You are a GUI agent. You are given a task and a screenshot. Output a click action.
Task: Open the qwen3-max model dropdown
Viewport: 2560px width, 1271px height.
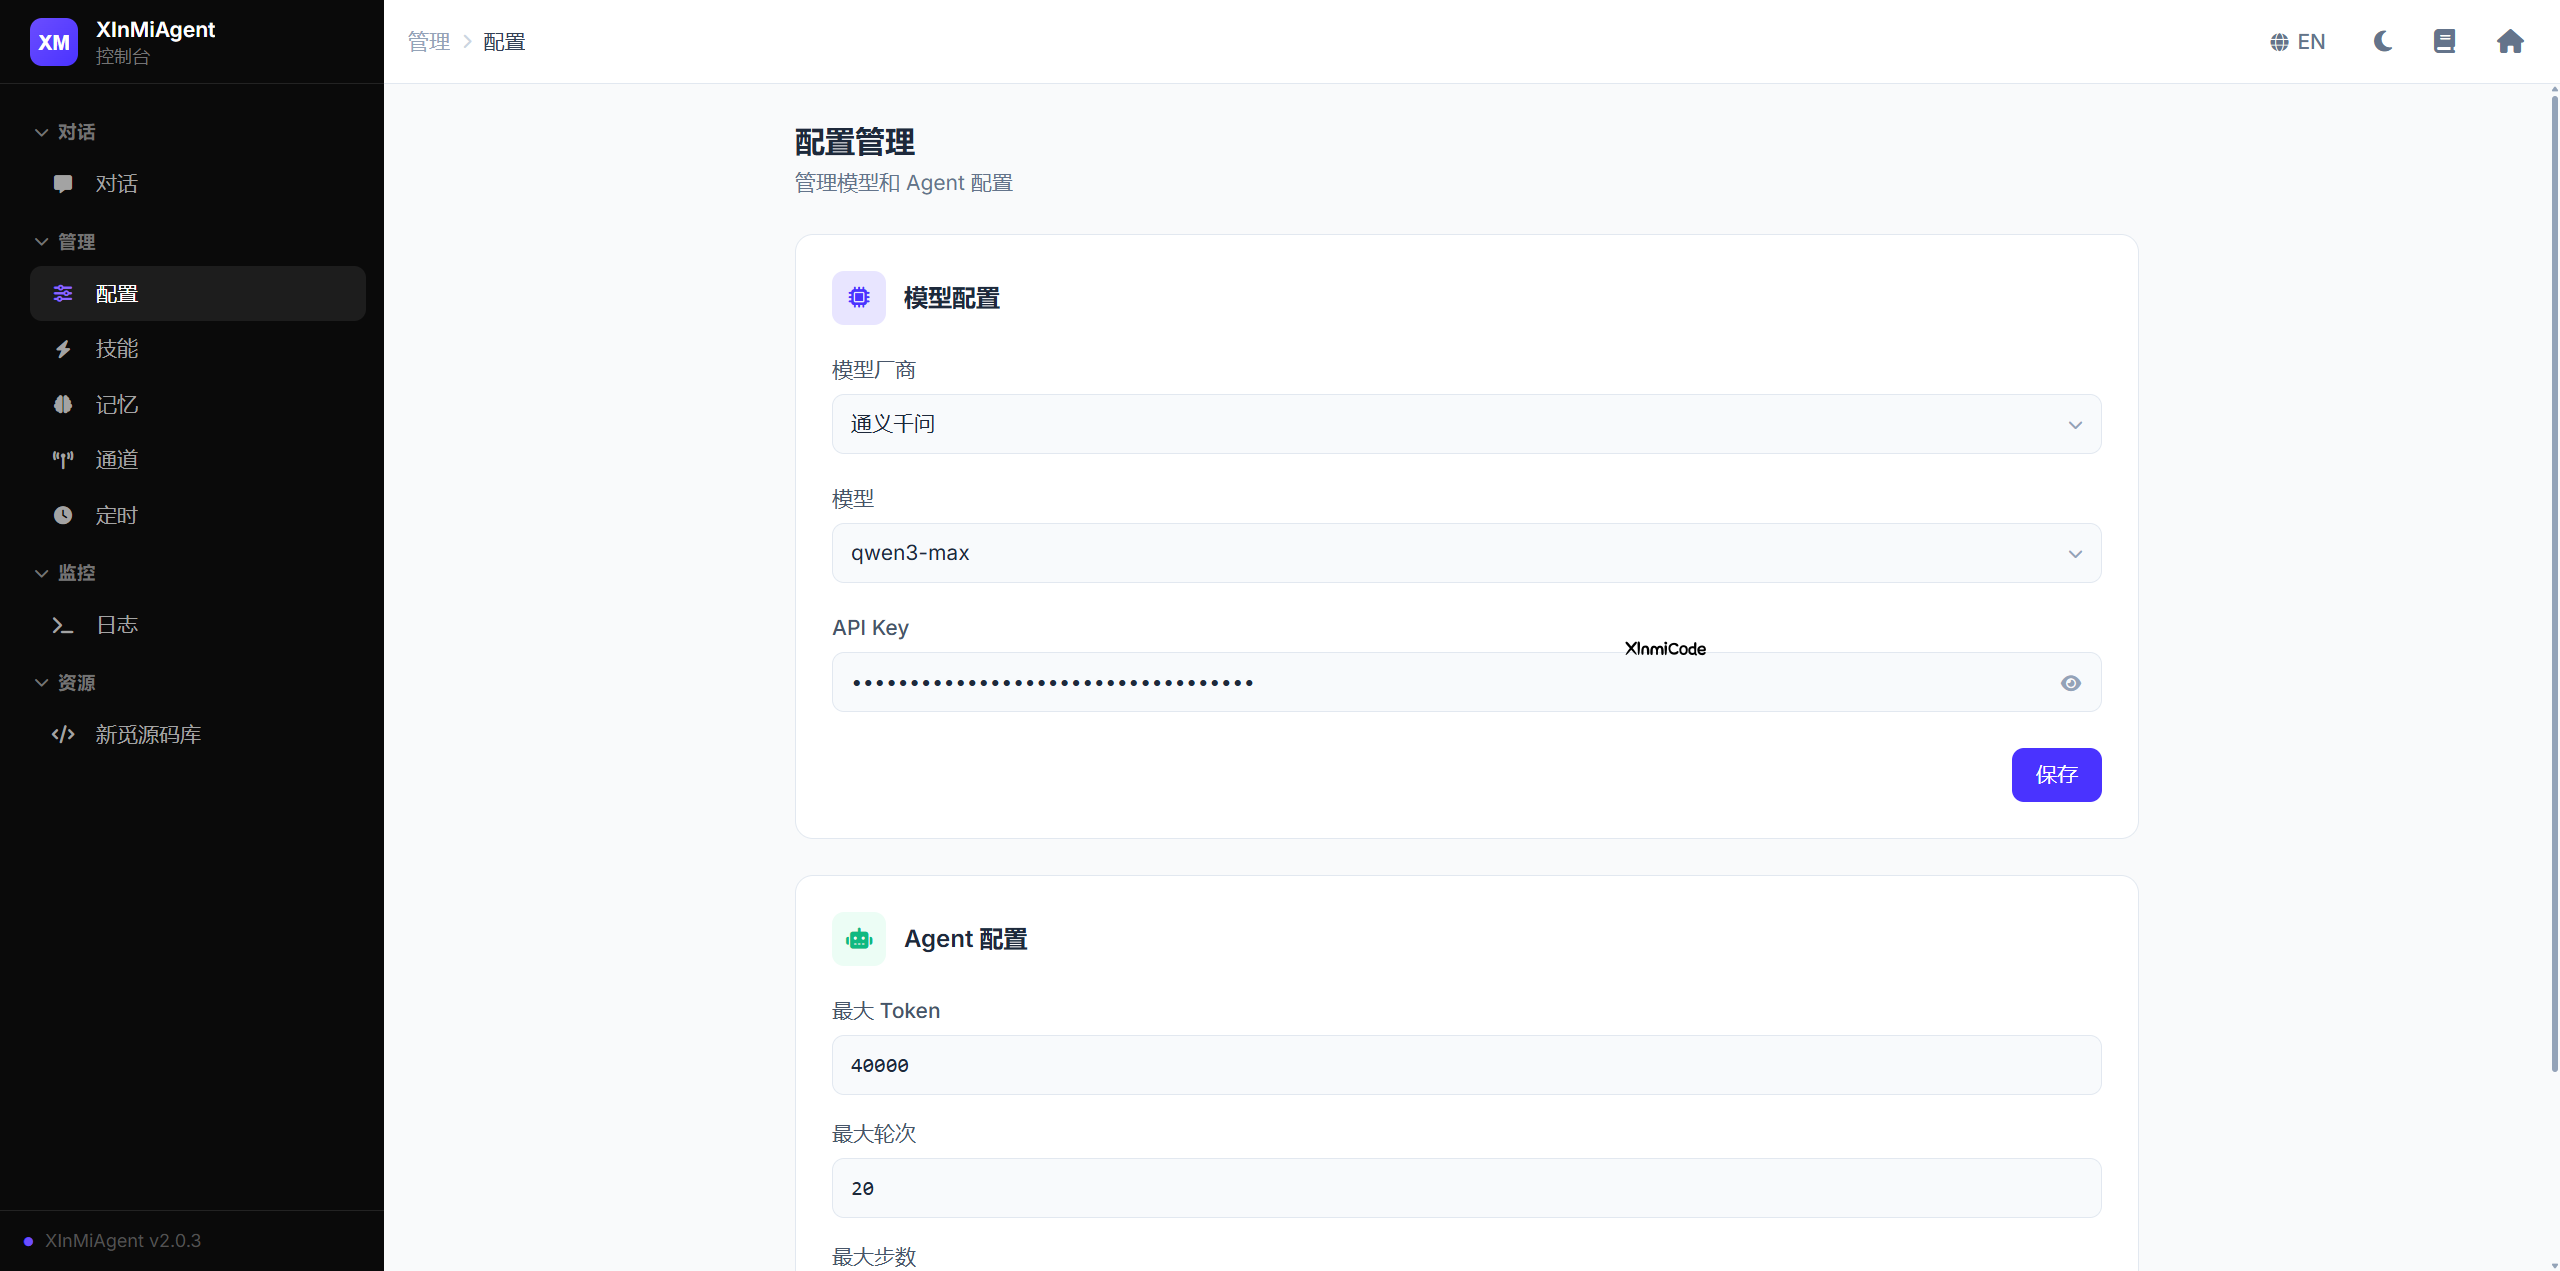(x=1465, y=552)
